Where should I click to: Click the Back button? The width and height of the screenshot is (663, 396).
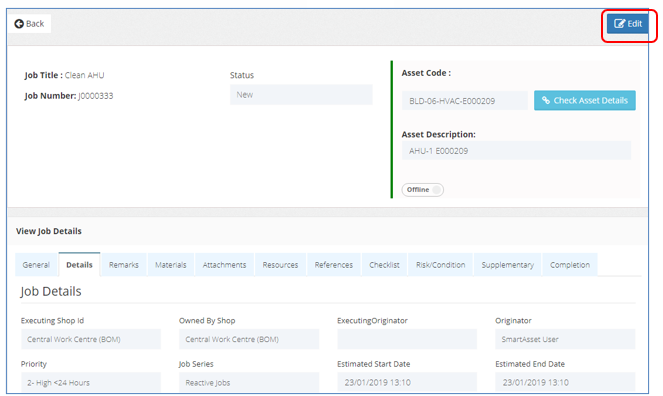(29, 24)
